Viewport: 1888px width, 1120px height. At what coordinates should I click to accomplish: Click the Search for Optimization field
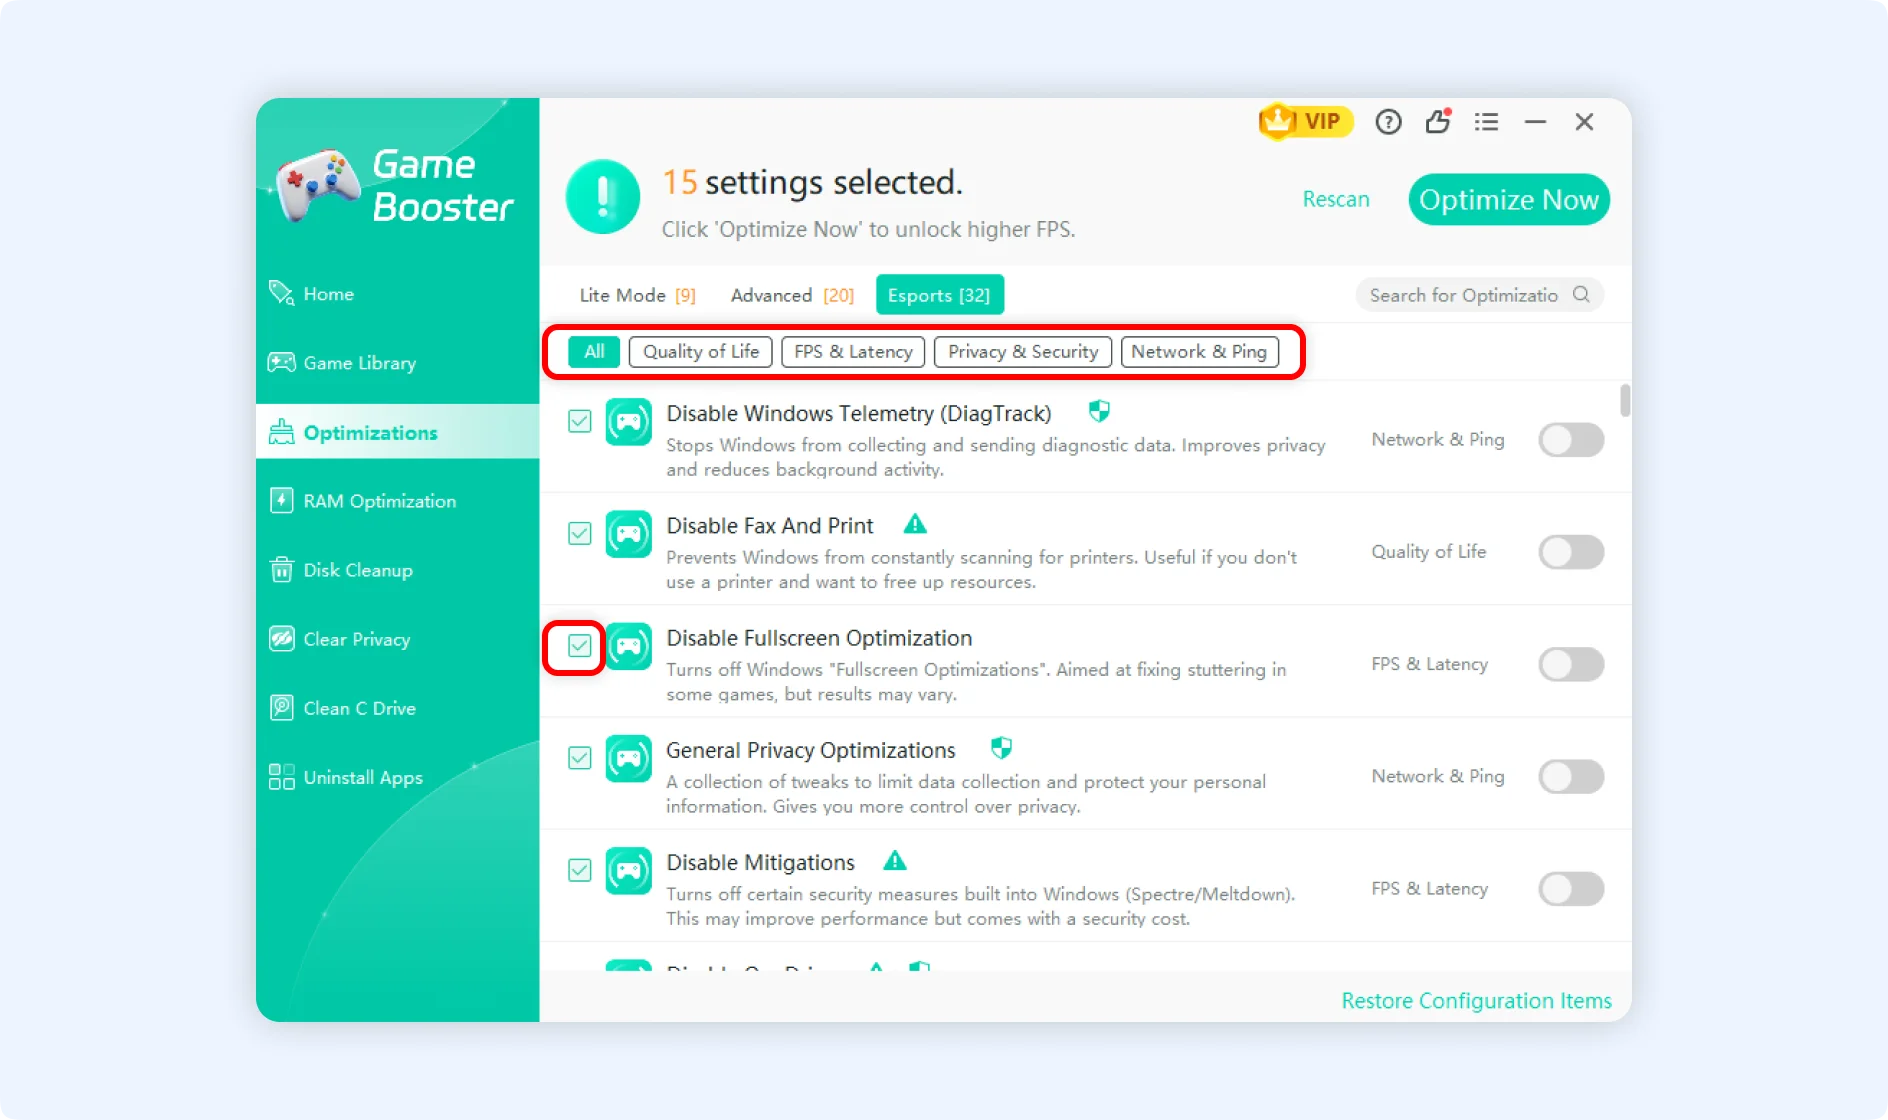tap(1479, 295)
